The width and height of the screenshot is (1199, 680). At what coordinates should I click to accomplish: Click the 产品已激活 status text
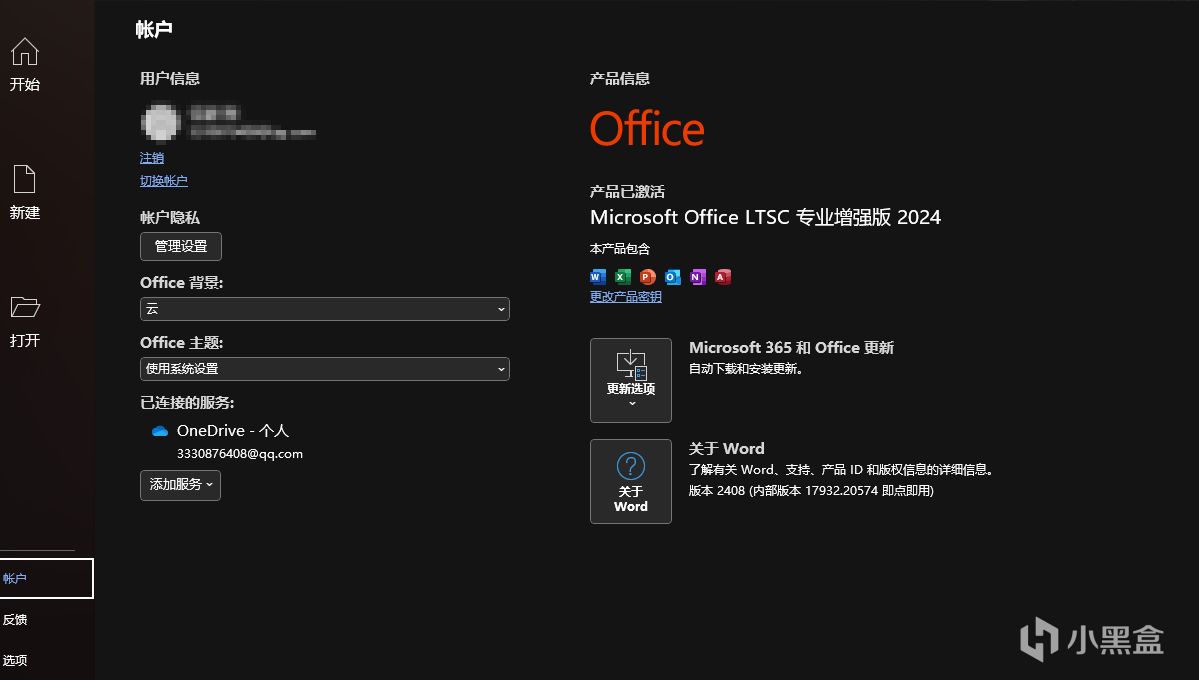[627, 191]
